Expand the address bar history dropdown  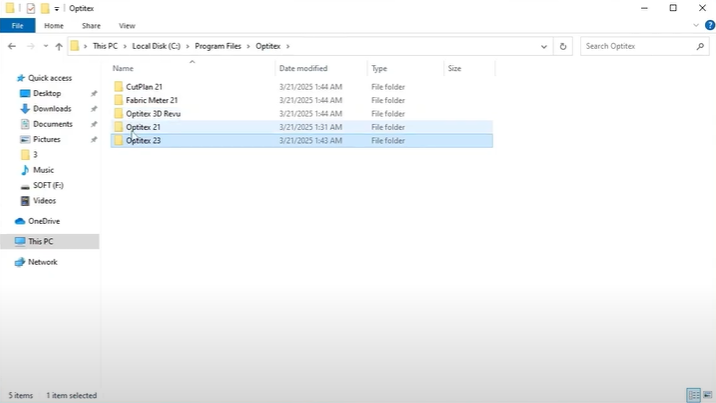(543, 46)
